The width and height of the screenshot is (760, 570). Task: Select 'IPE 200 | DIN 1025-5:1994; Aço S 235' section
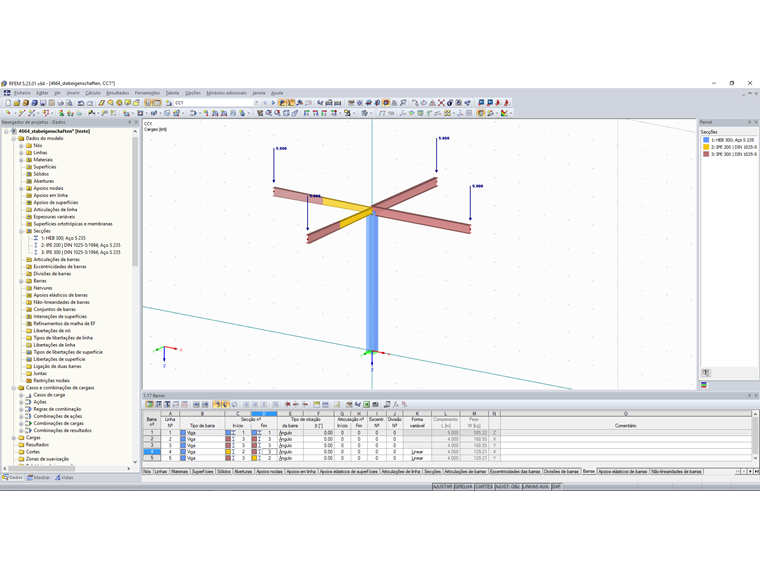80,245
